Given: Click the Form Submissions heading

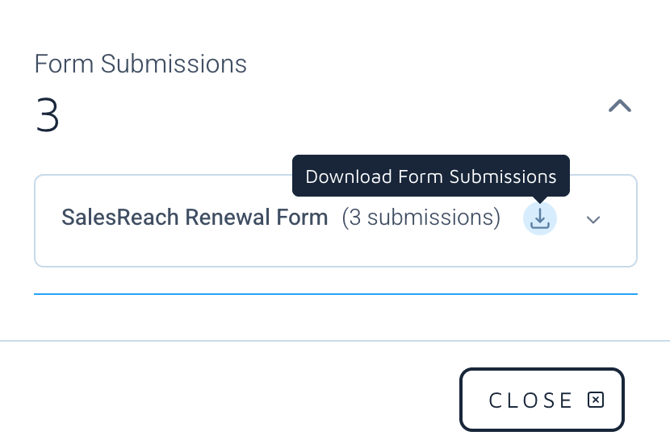Looking at the screenshot, I should tap(140, 64).
